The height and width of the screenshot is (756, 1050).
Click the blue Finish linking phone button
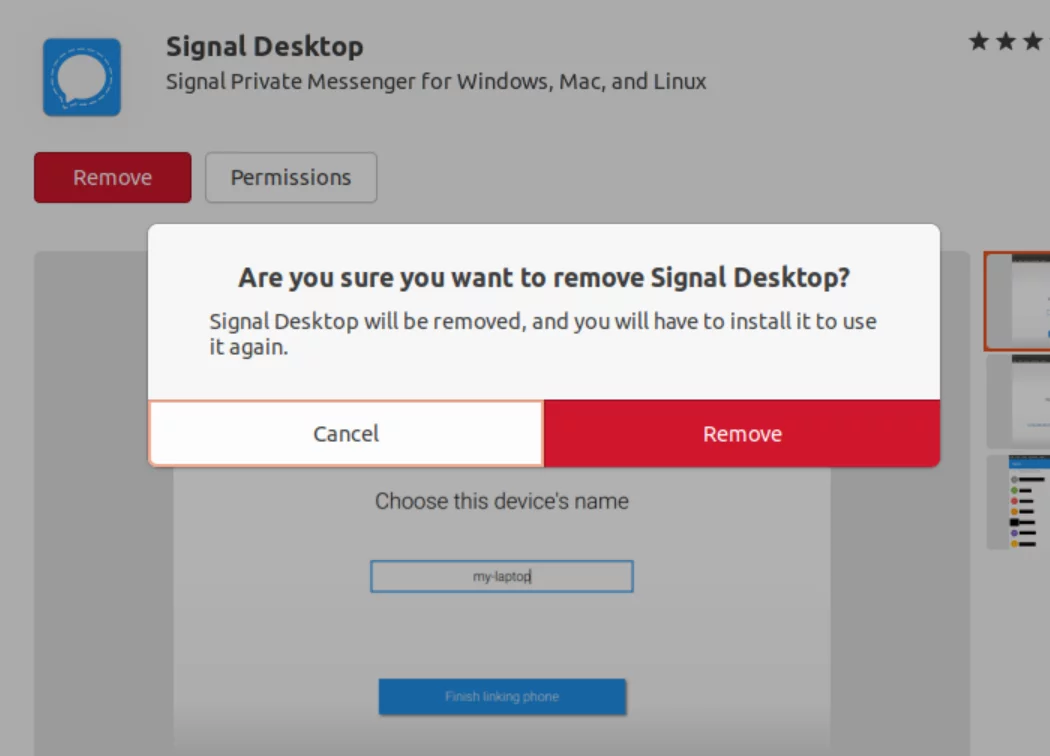[x=502, y=696]
